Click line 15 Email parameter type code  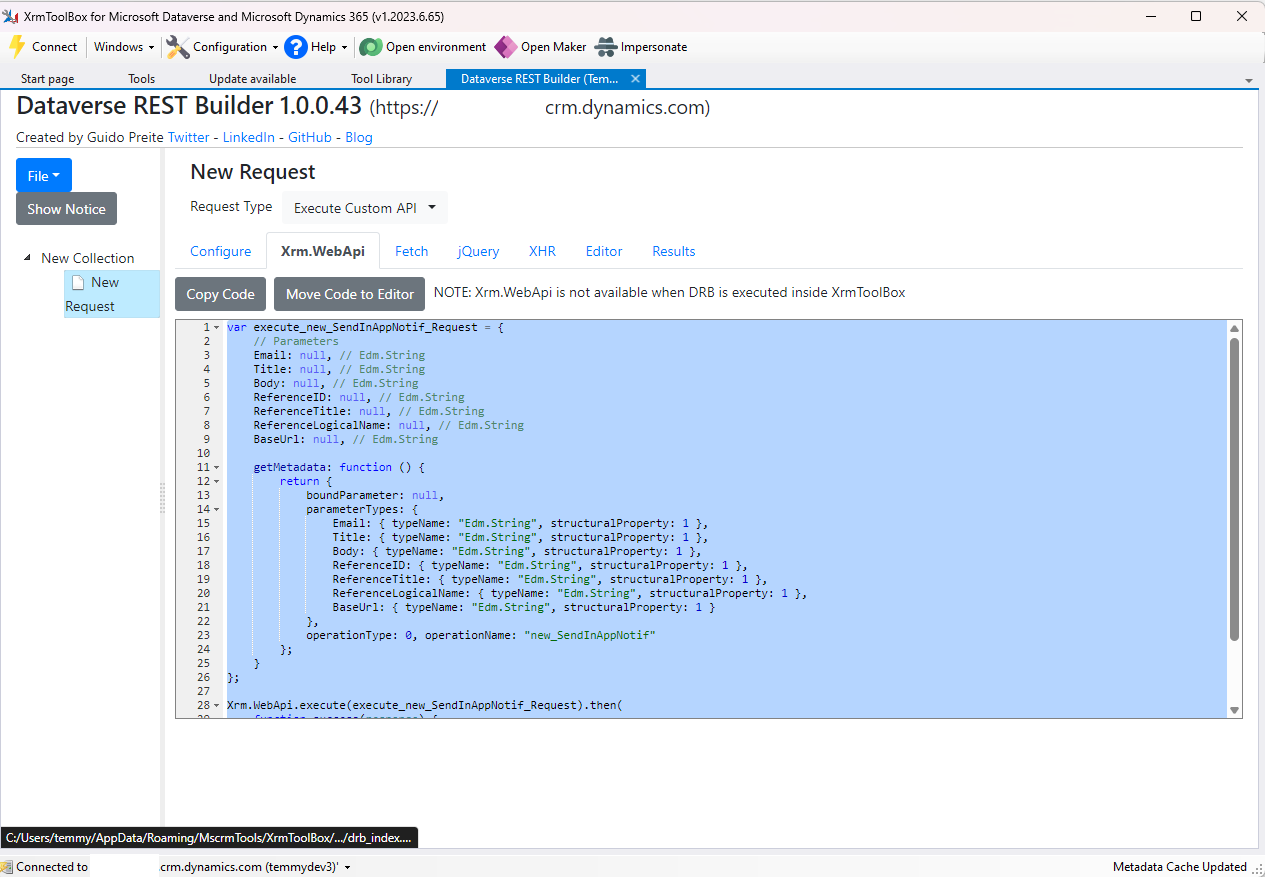520,523
